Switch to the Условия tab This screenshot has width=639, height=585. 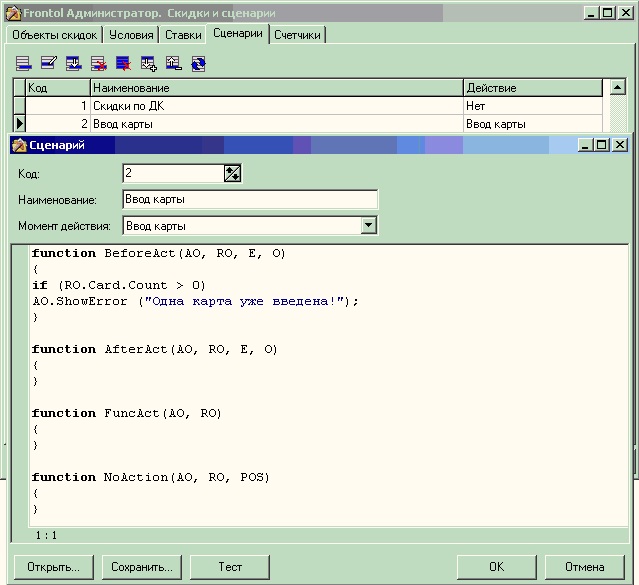click(131, 35)
